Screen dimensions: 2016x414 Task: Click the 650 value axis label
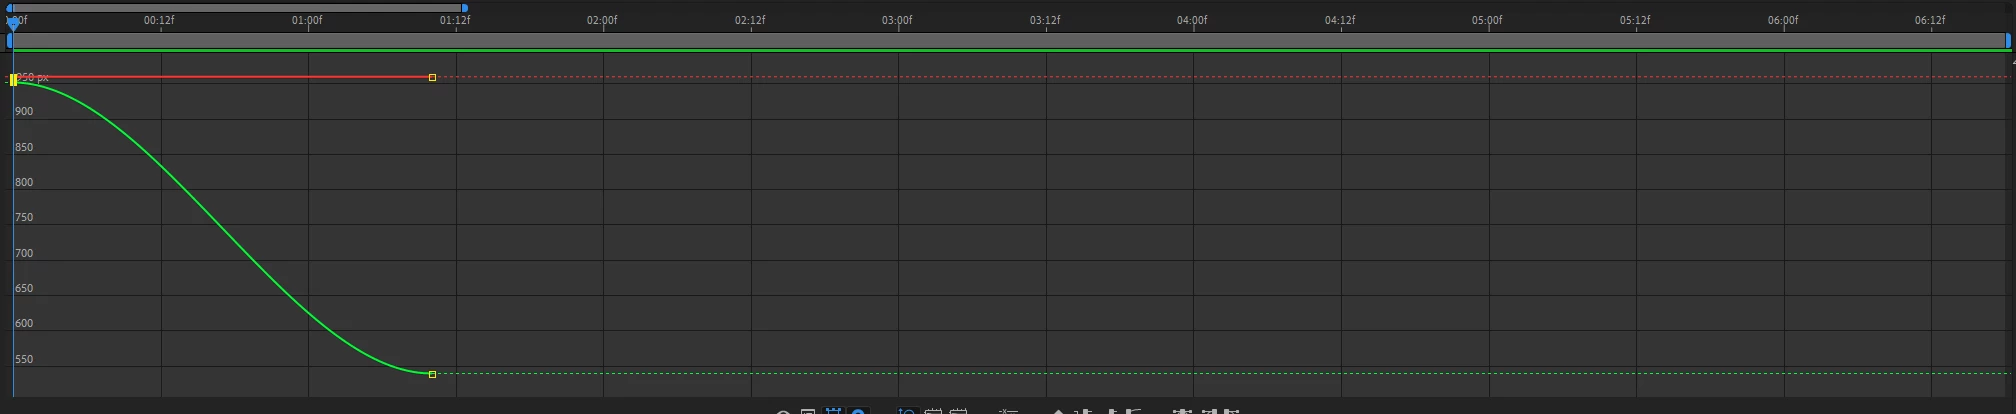tap(24, 288)
